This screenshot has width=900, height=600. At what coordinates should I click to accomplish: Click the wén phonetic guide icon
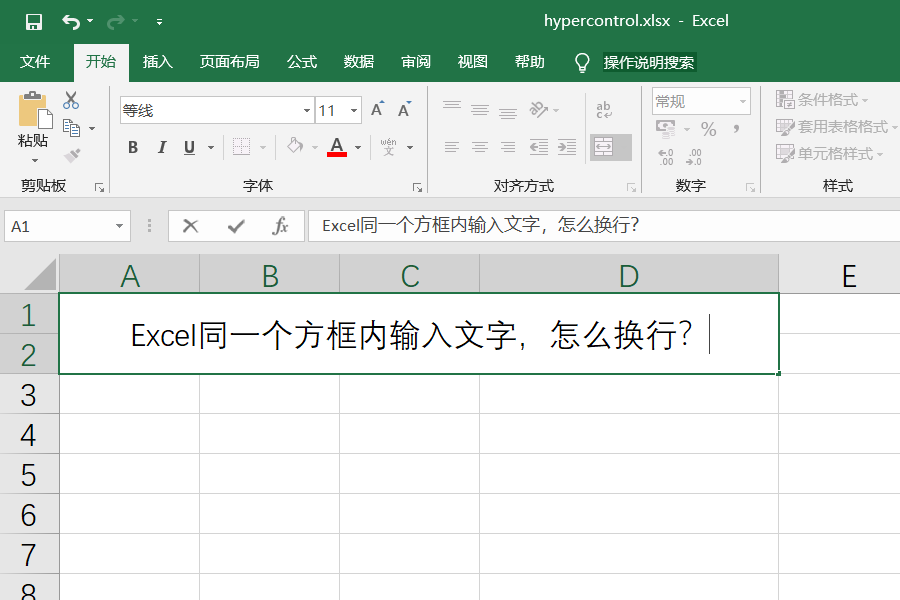click(389, 147)
